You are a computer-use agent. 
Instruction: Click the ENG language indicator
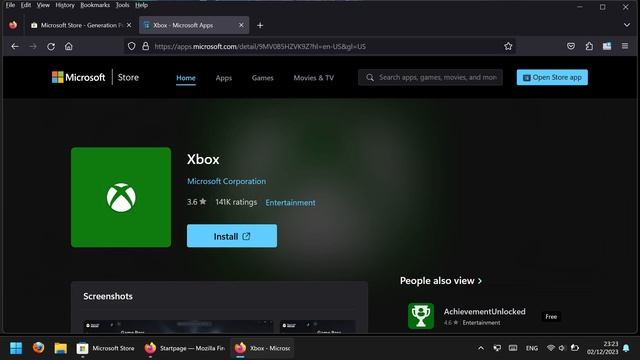pos(531,348)
